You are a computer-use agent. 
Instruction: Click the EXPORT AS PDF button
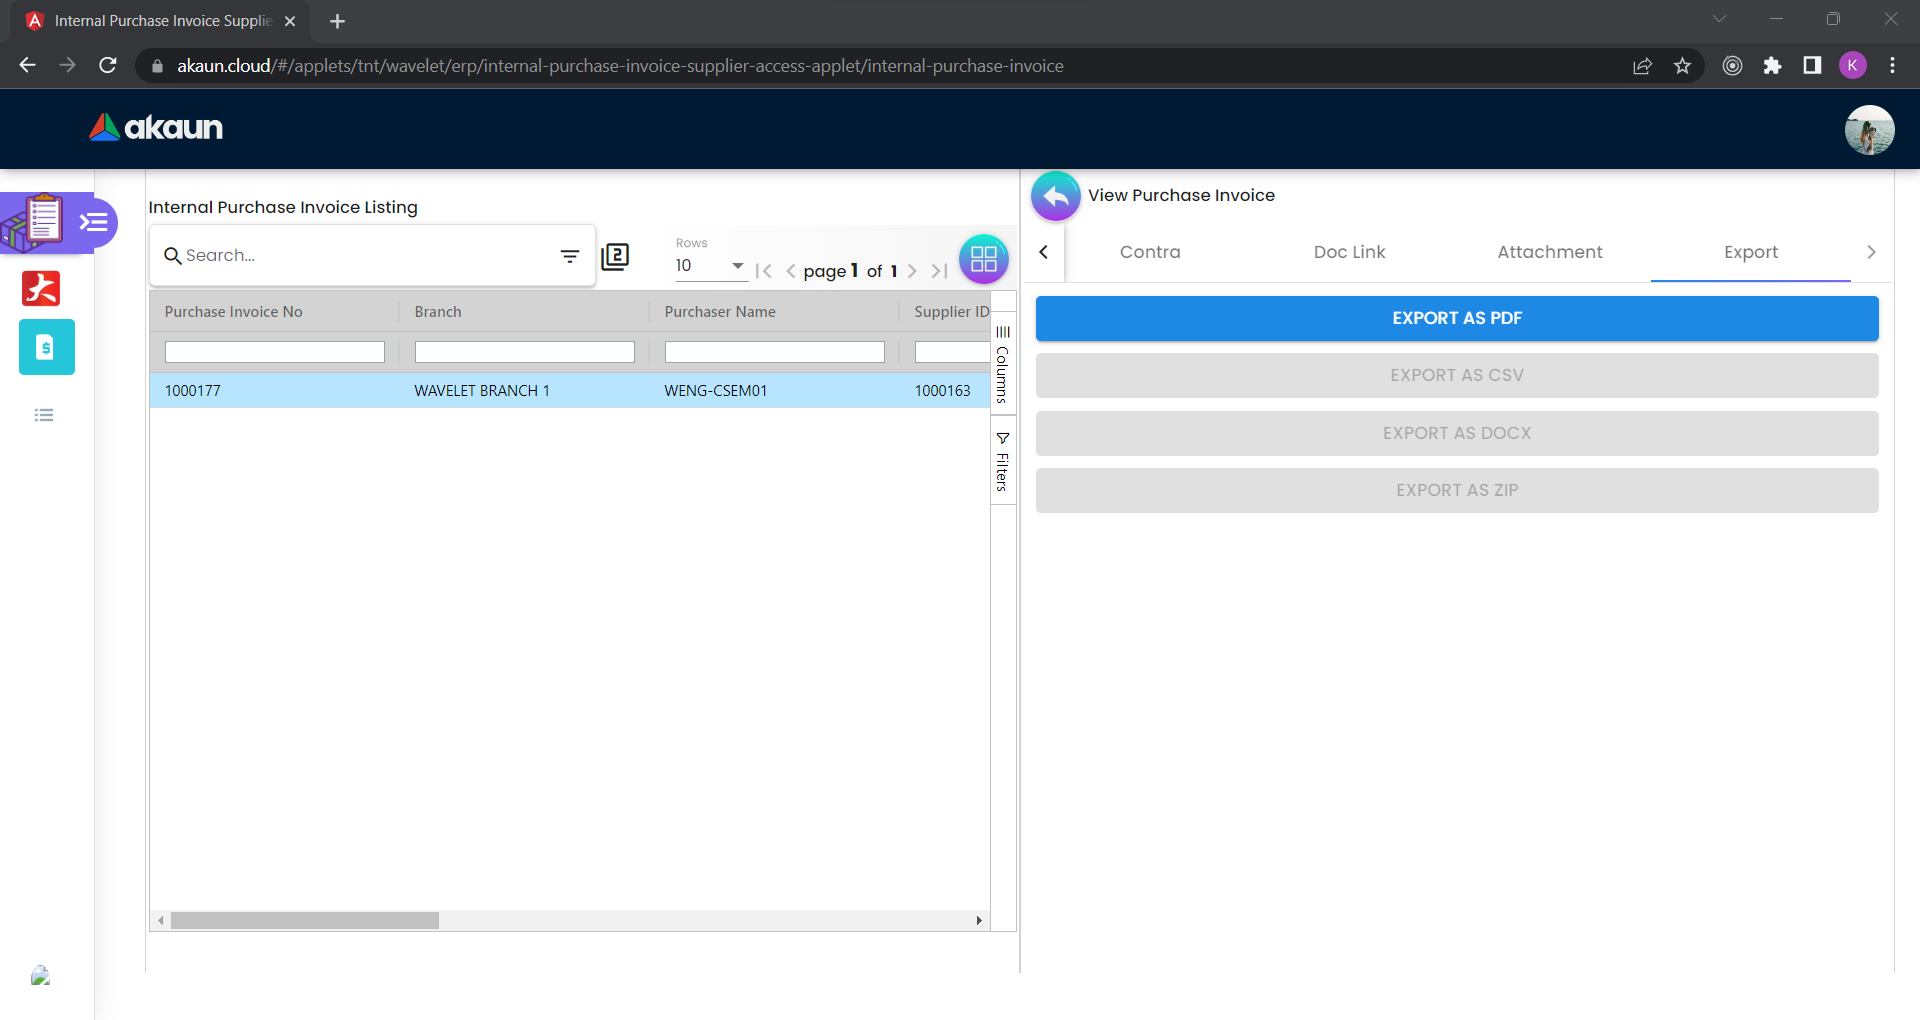click(x=1456, y=318)
